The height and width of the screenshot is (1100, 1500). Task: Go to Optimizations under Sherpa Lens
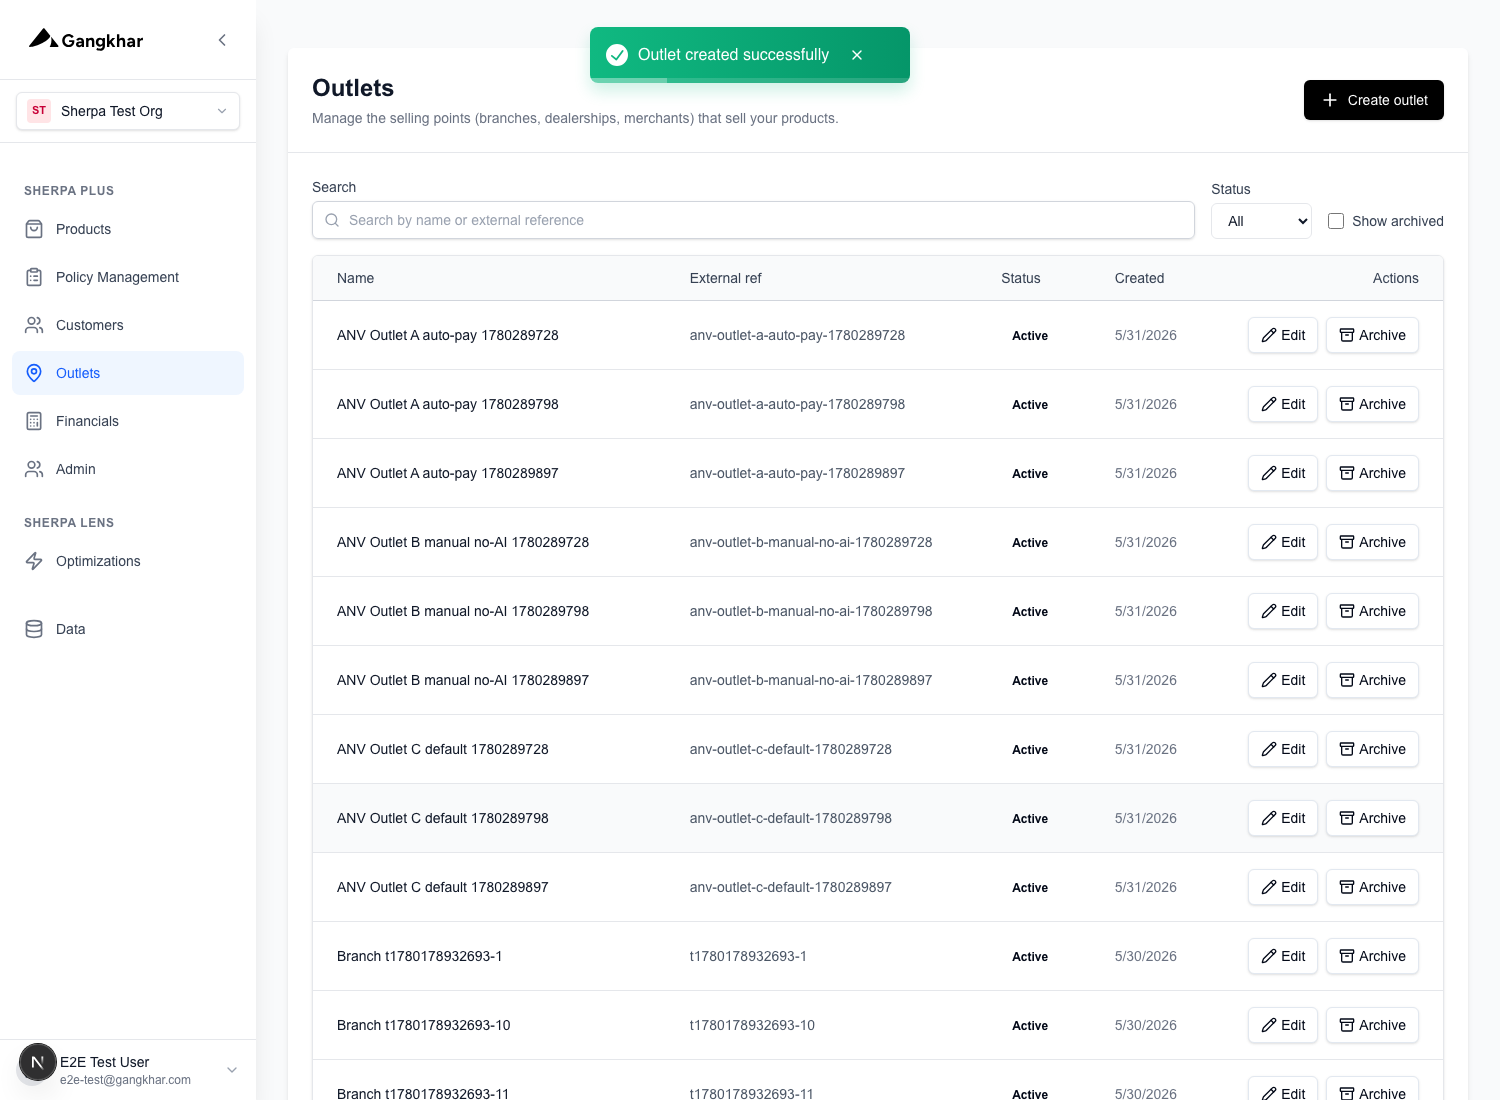pos(128,561)
